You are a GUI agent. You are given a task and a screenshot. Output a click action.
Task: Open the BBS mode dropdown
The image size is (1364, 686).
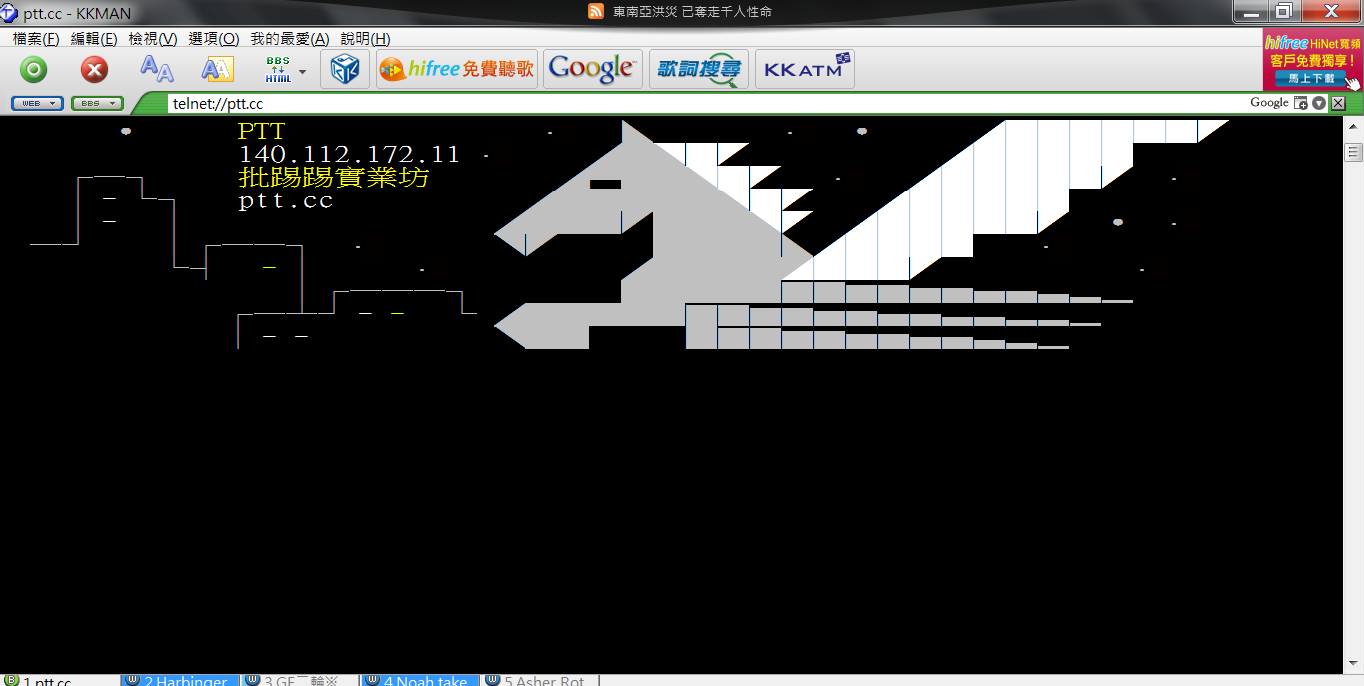pyautogui.click(x=97, y=103)
